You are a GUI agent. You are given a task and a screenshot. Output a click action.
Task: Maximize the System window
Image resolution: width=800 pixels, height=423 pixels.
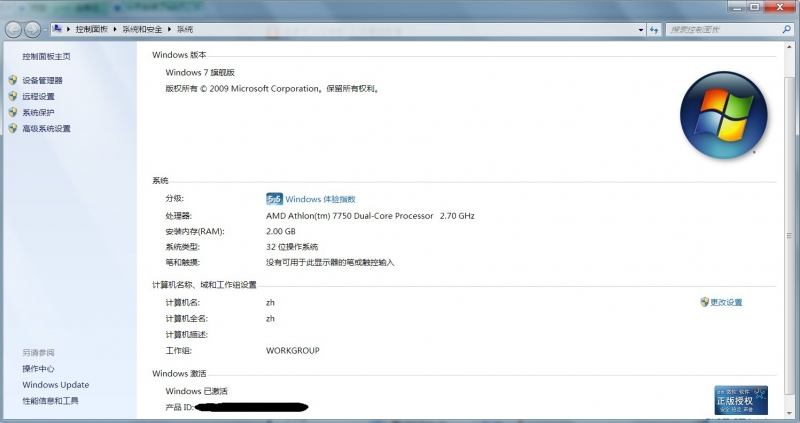754,7
